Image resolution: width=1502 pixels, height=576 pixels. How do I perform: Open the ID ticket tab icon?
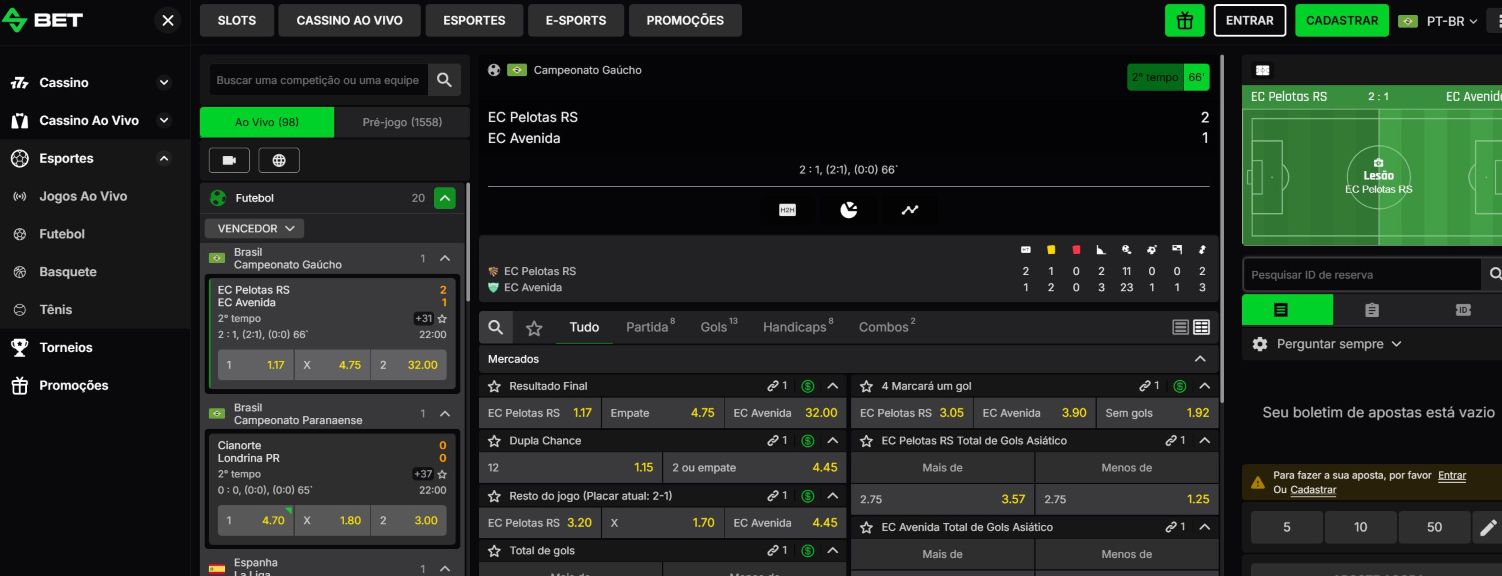1463,310
